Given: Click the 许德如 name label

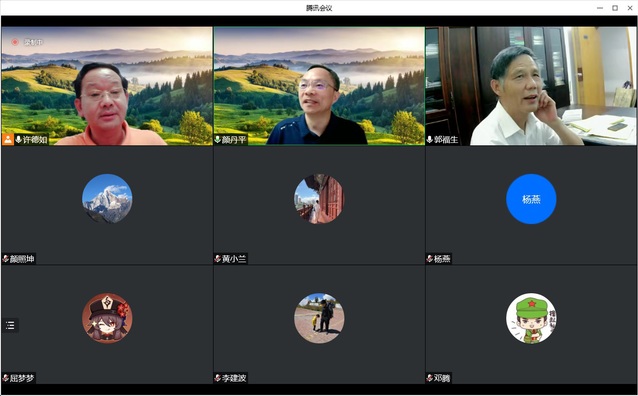Looking at the screenshot, I should 35,140.
